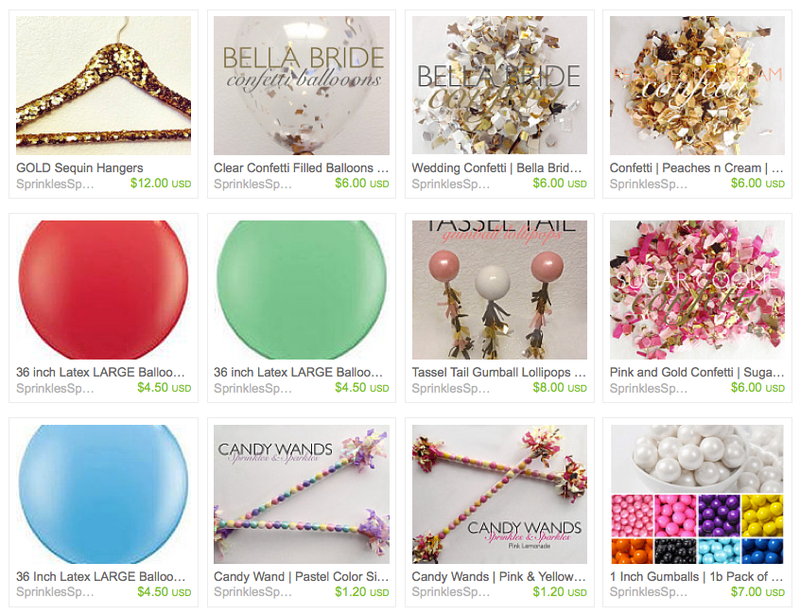Click the green 36 inch latex balloon photo

click(x=301, y=289)
